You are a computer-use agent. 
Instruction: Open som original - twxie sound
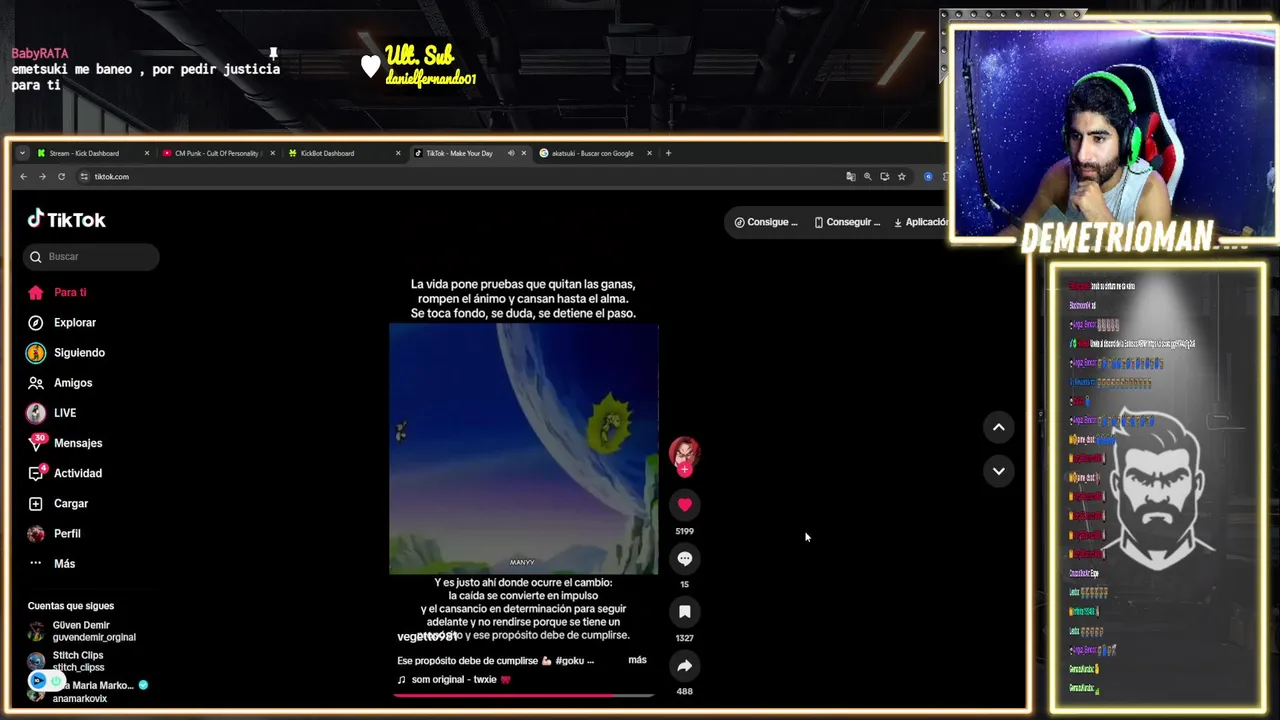[x=454, y=680]
